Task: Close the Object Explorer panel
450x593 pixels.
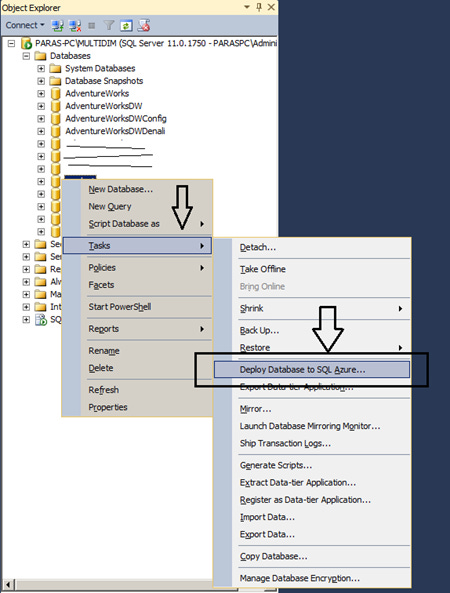Action: (271, 7)
